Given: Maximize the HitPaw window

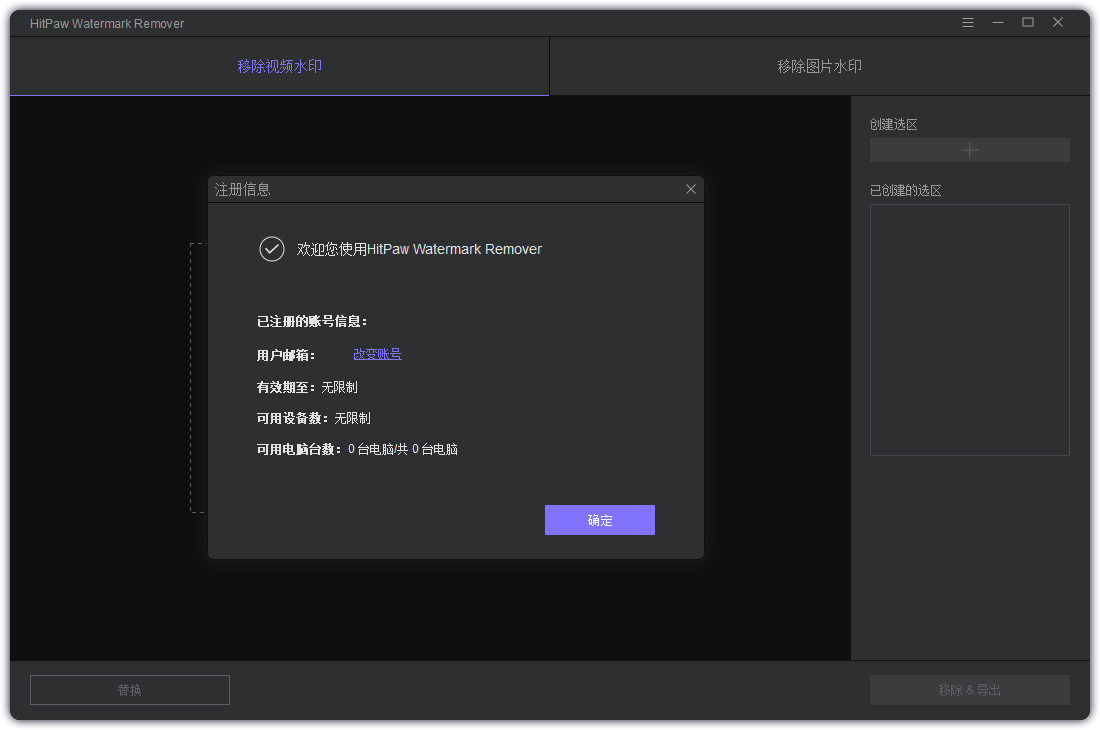Looking at the screenshot, I should coord(1028,22).
